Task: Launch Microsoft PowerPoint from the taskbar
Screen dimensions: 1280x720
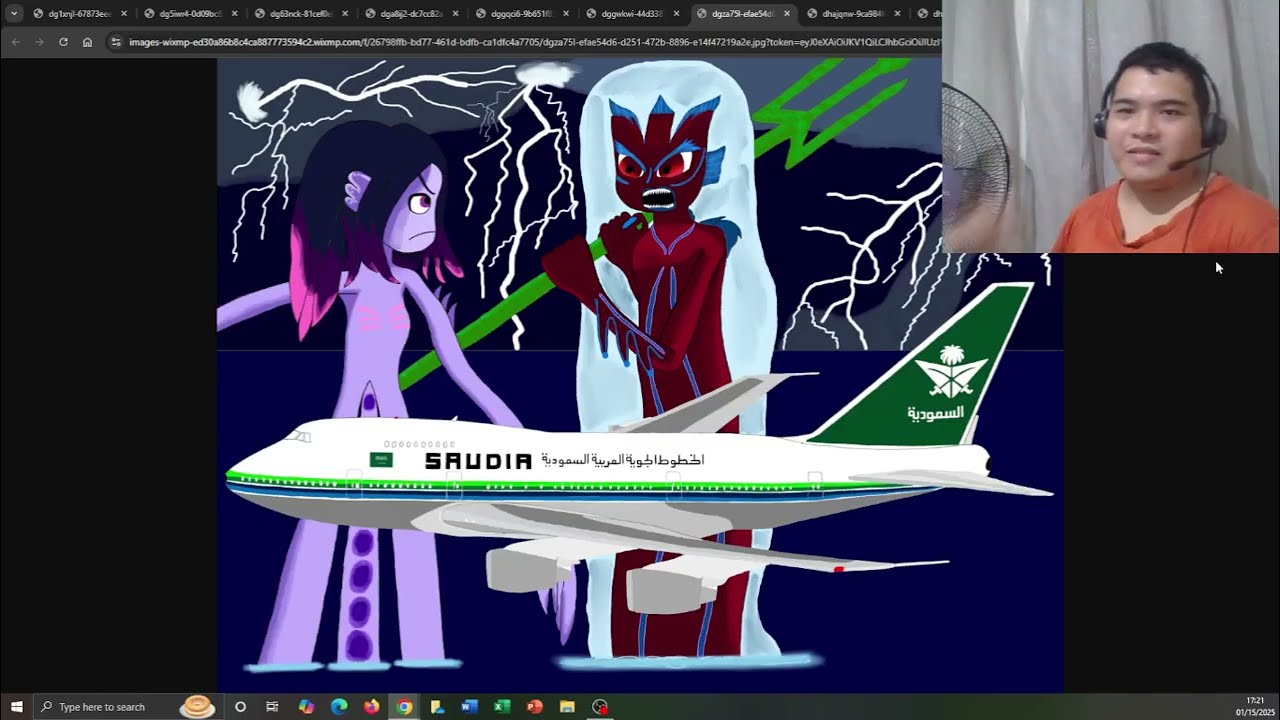Action: click(534, 707)
